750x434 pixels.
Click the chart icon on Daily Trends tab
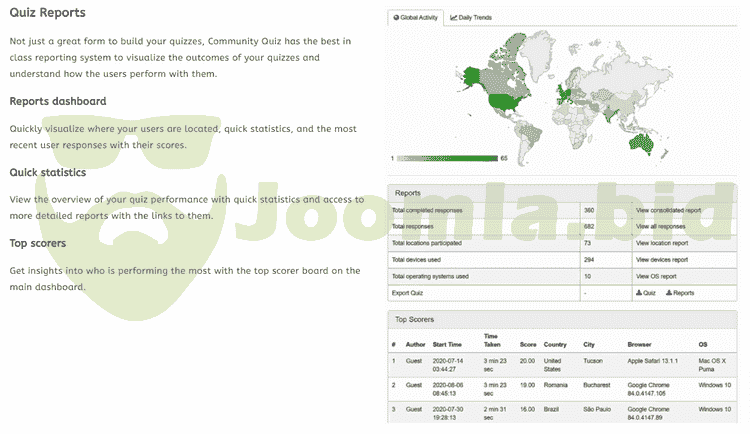453,18
